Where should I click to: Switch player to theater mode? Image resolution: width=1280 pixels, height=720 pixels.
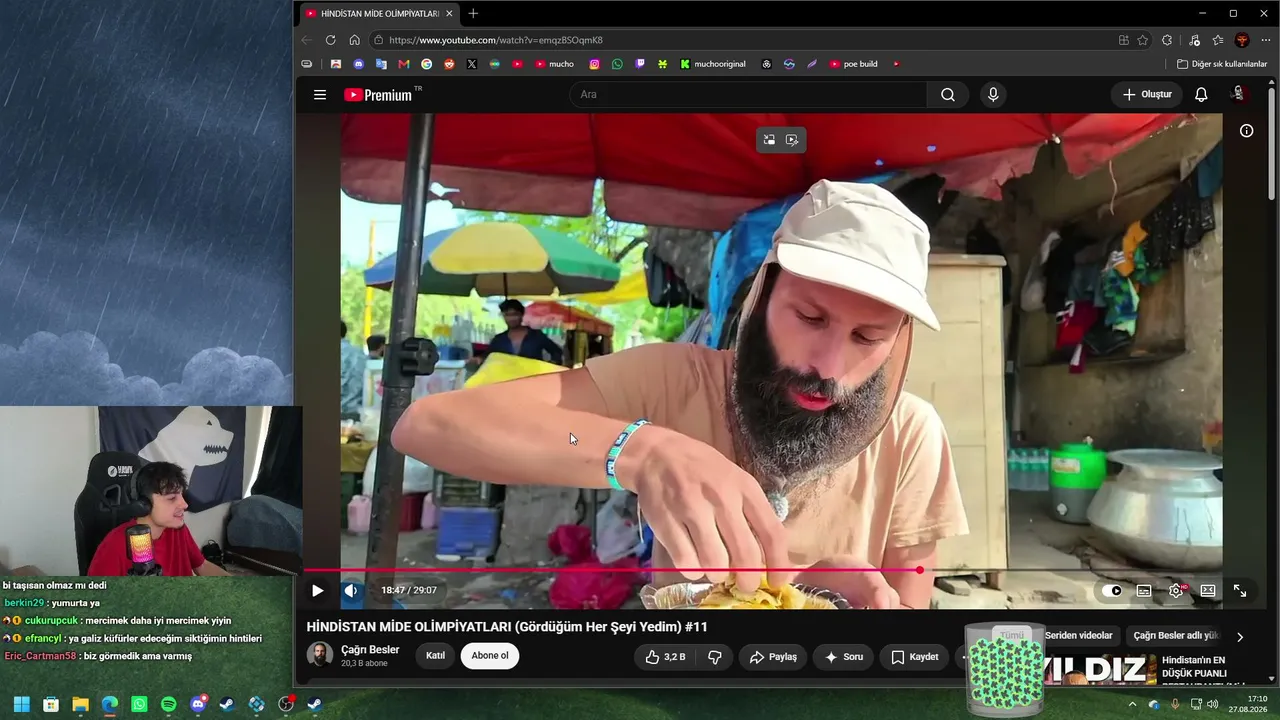coord(1208,591)
